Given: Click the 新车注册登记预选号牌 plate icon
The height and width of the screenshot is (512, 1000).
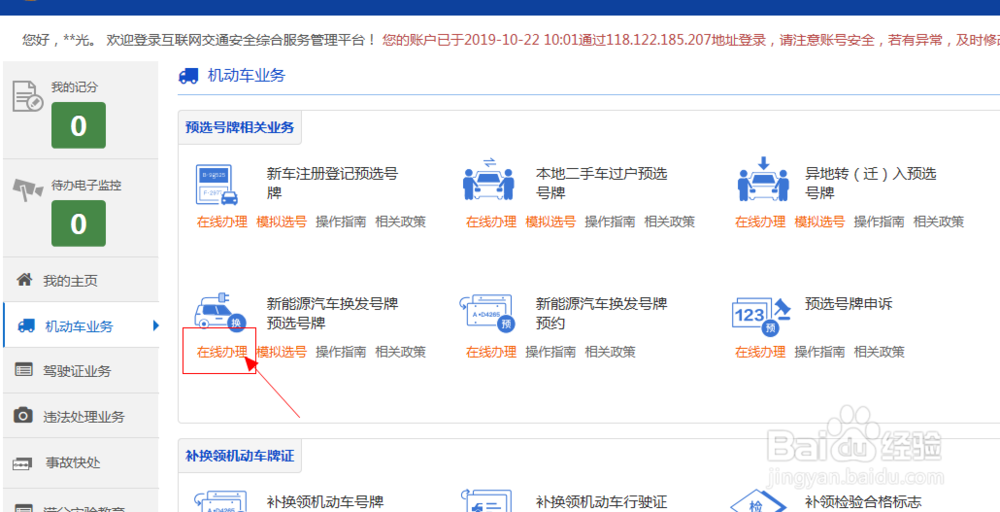Looking at the screenshot, I should click(217, 184).
